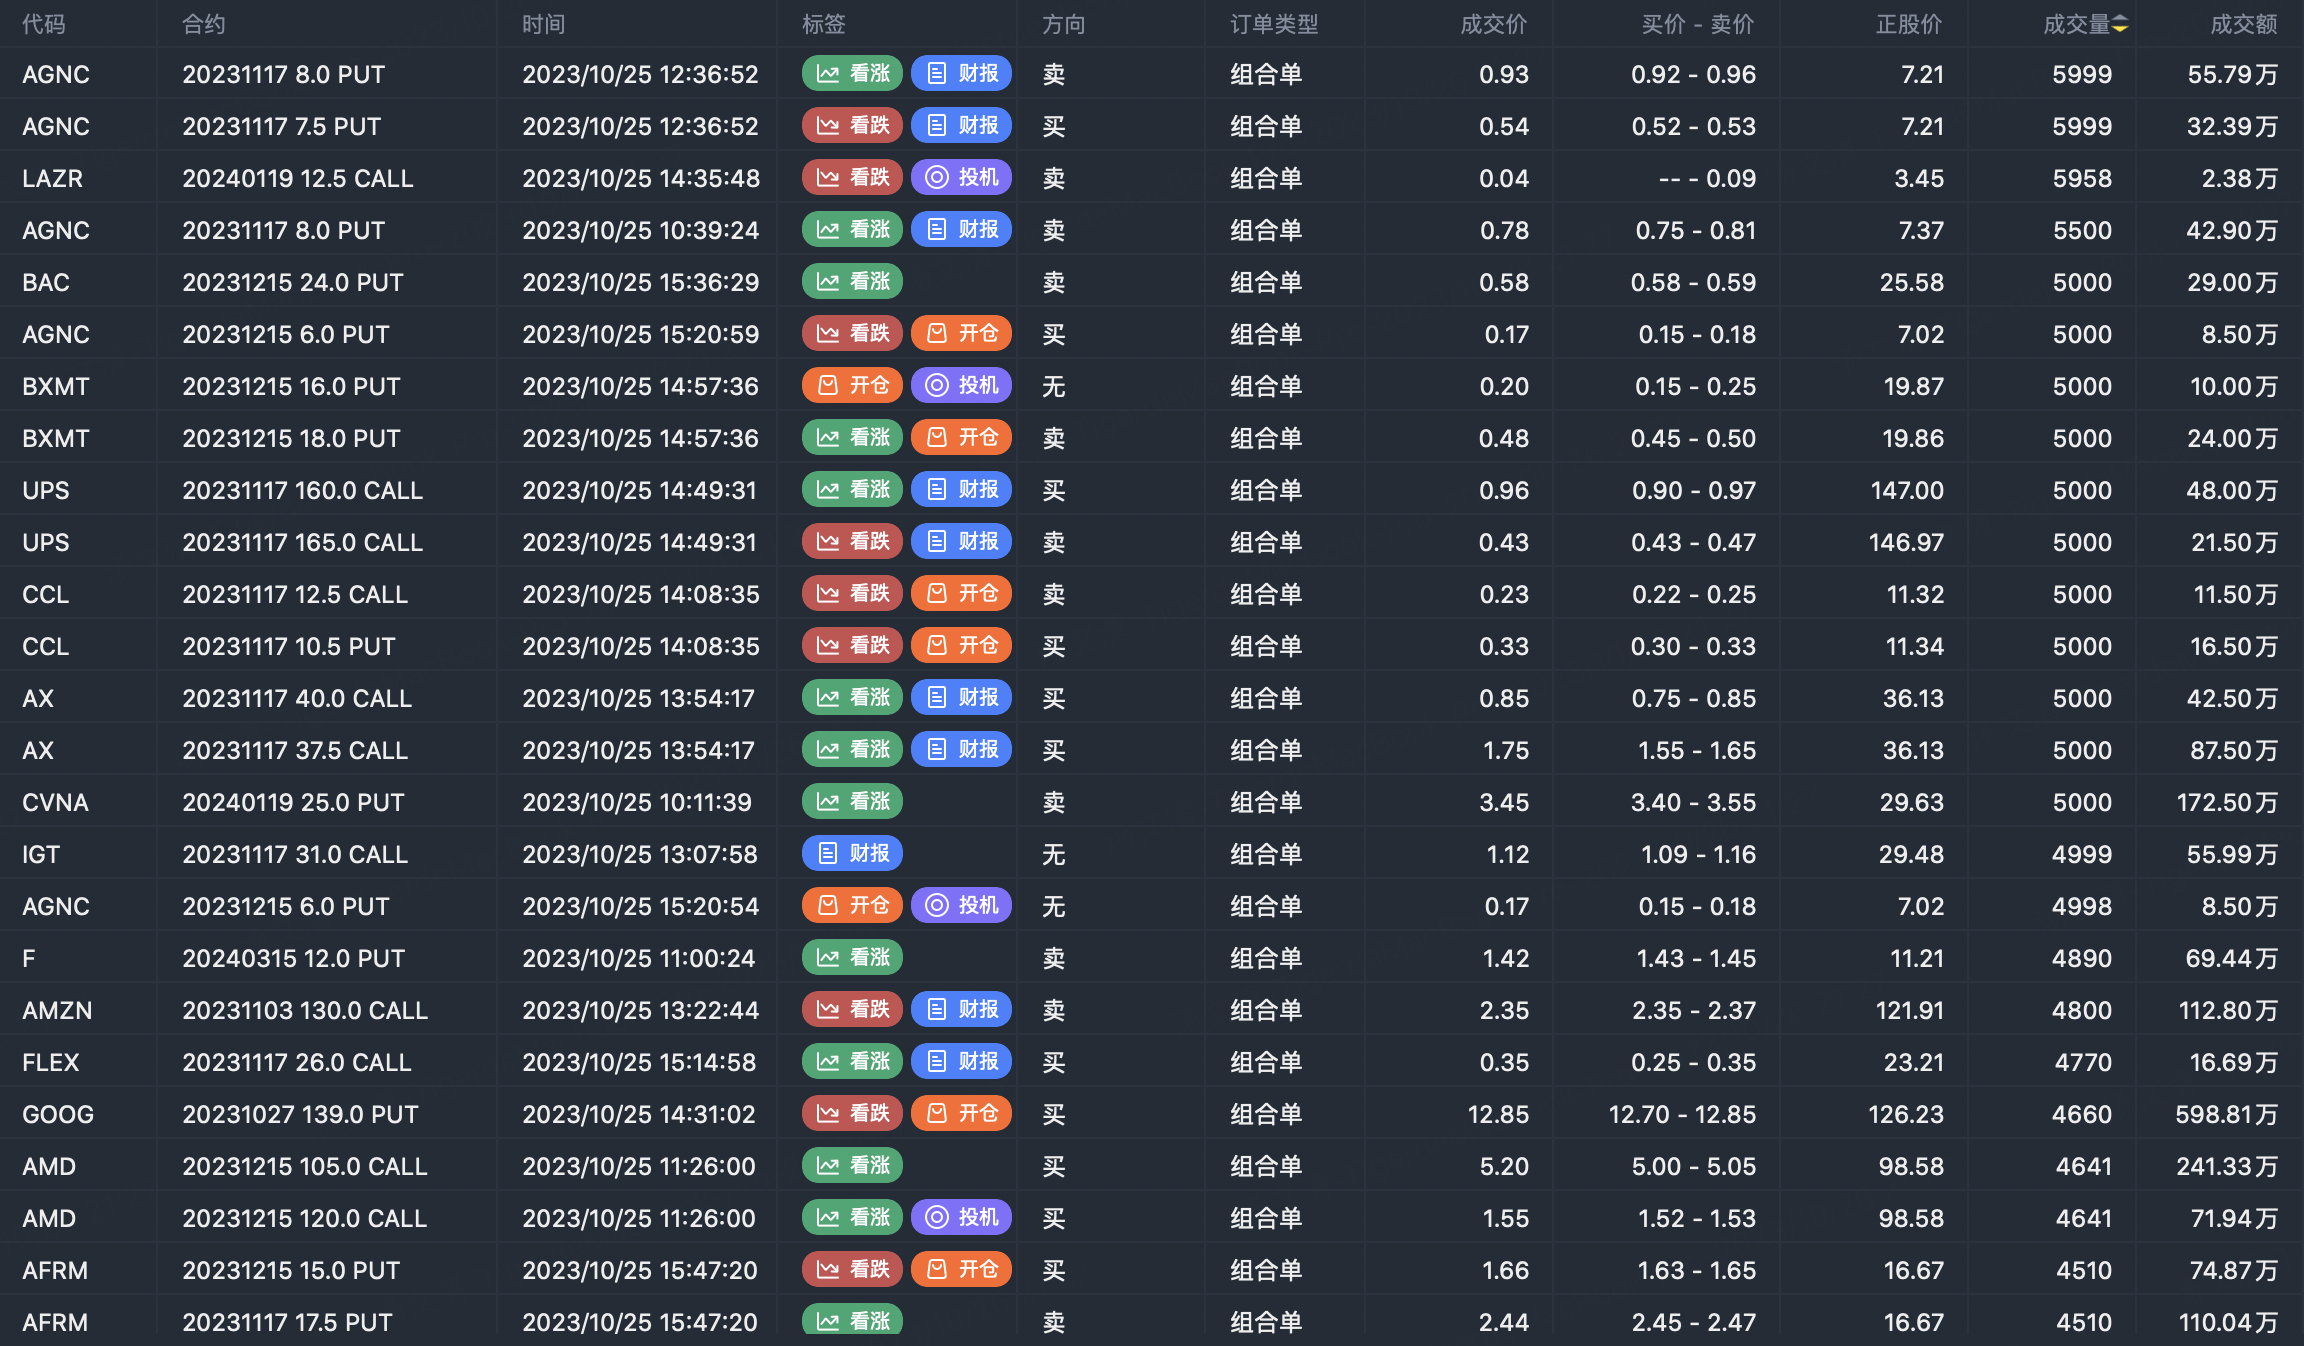Click 财报 tag on IGT 31.0 CALL row
Screen dimensions: 2304x1346
[852, 854]
